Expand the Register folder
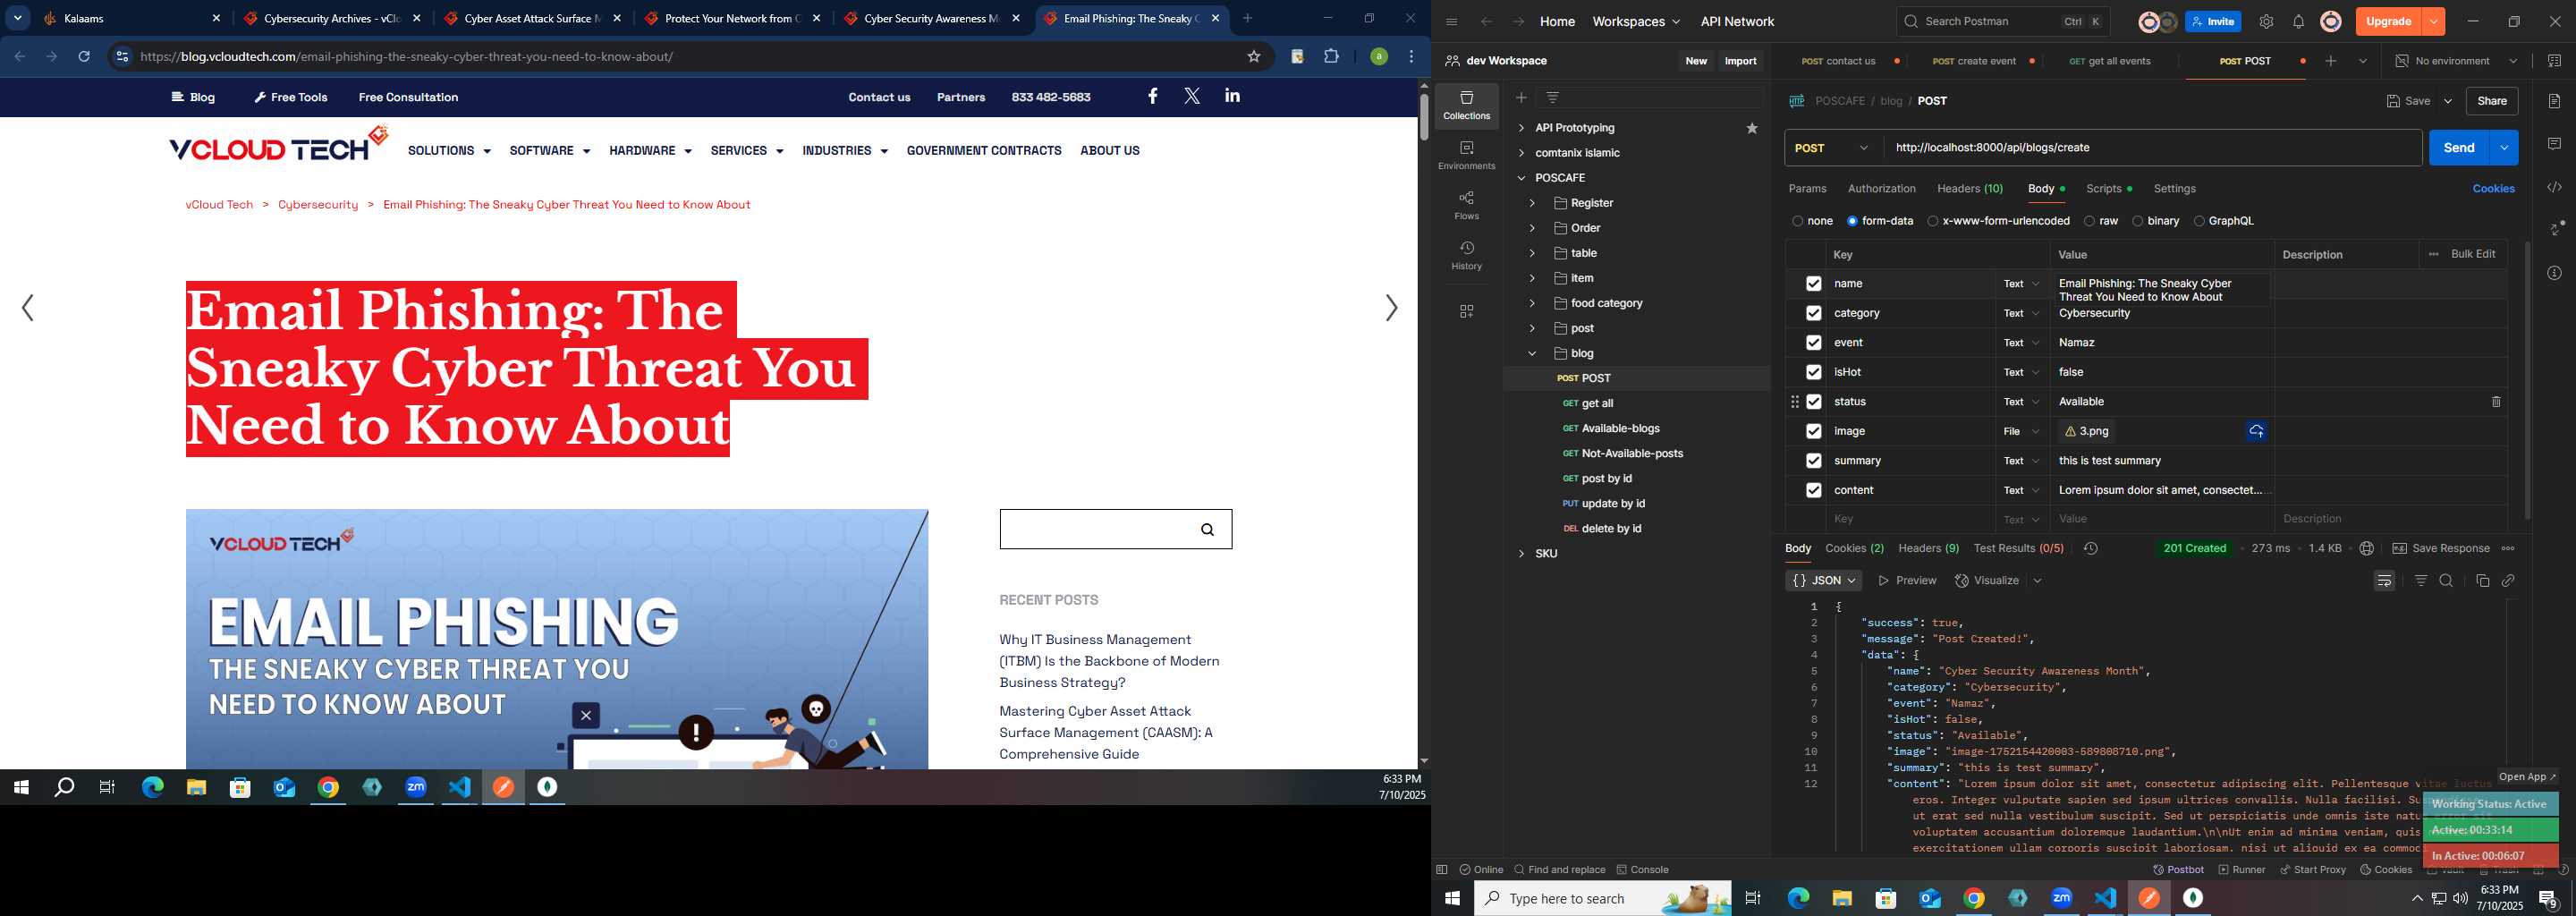Screen dimensions: 2576x916 [x=1531, y=203]
